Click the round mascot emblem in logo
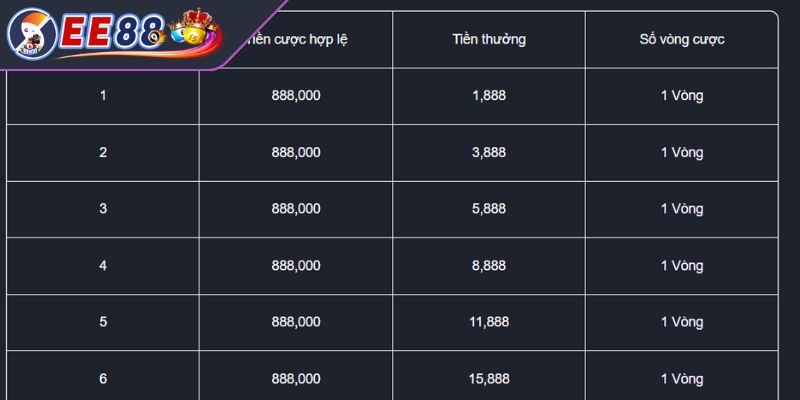 pyautogui.click(x=32, y=34)
